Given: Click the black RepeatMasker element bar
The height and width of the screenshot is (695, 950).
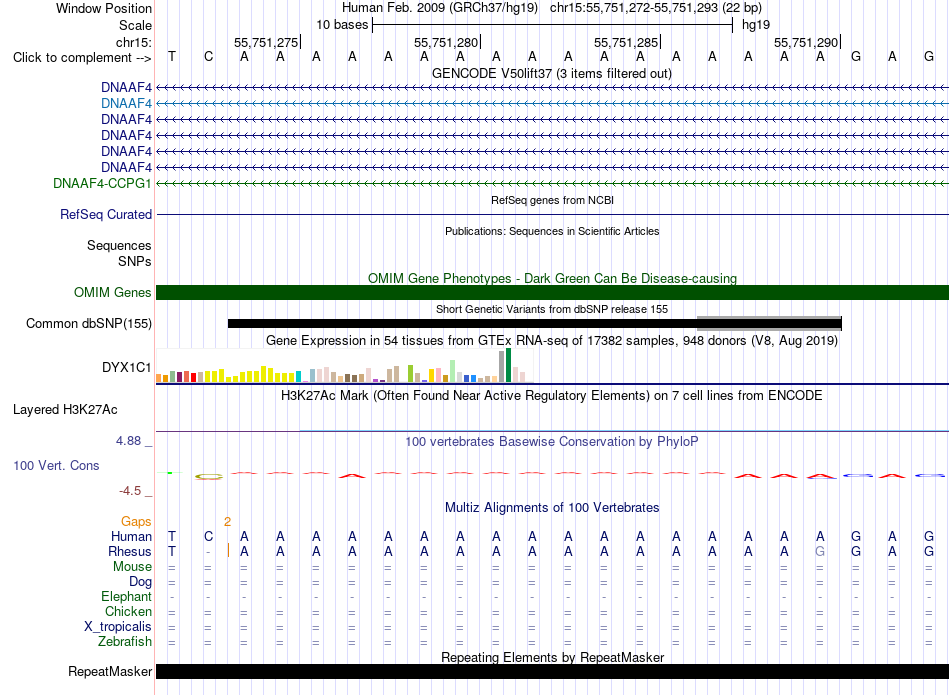Looking at the screenshot, I should click(552, 671).
